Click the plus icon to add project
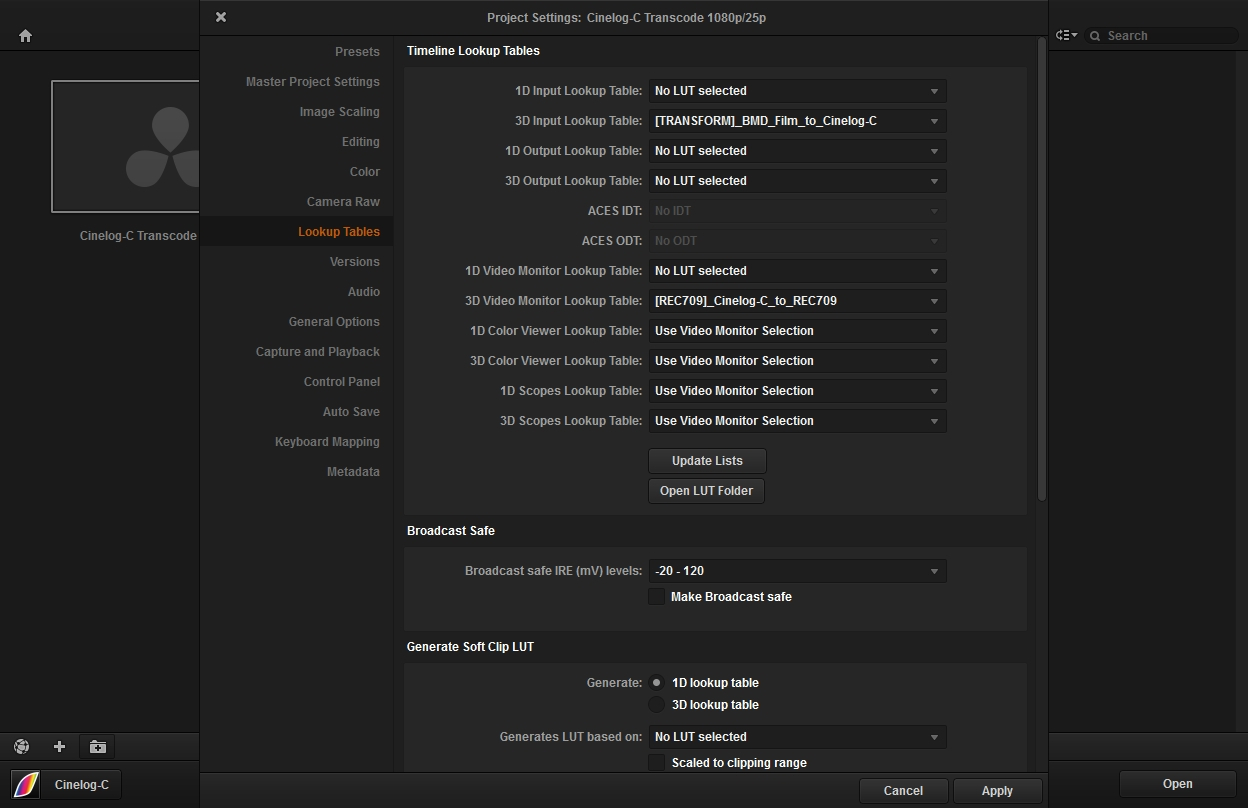 [59, 746]
